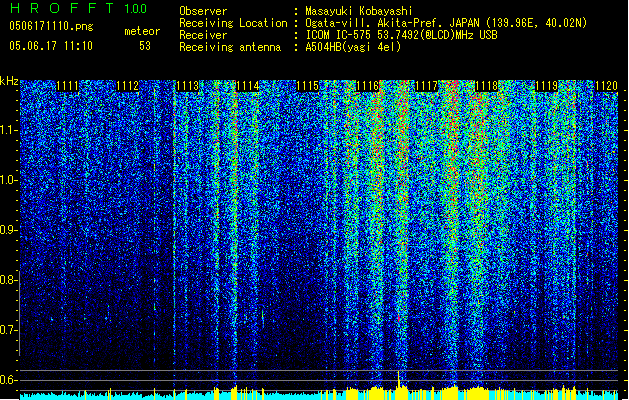Click the 0.8 frequency axis label

[9, 280]
